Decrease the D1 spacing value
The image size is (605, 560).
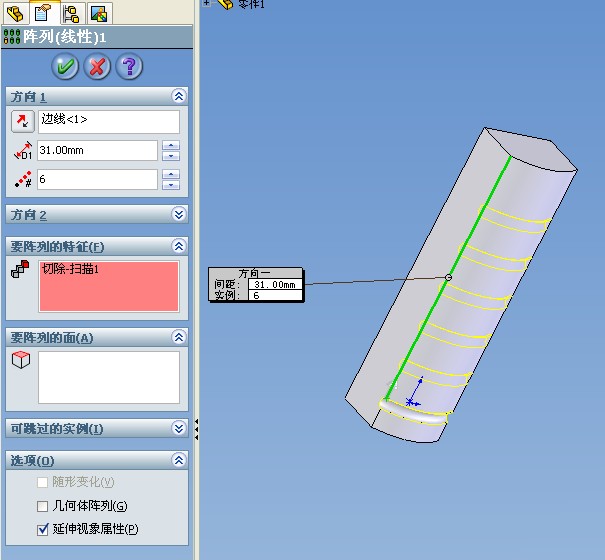click(x=171, y=156)
